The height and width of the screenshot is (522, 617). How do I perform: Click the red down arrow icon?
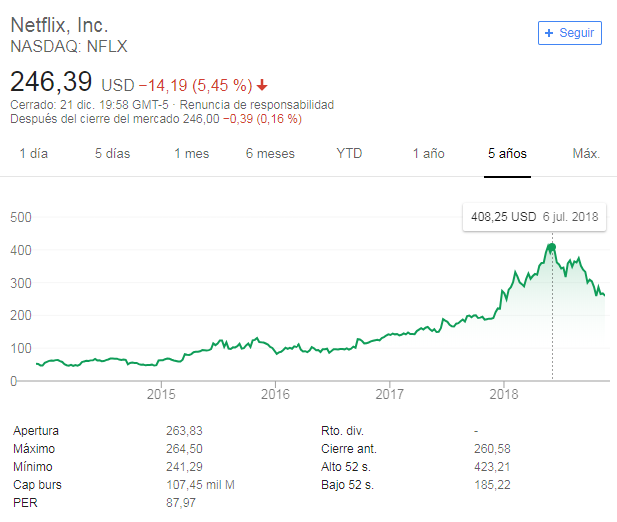point(262,85)
